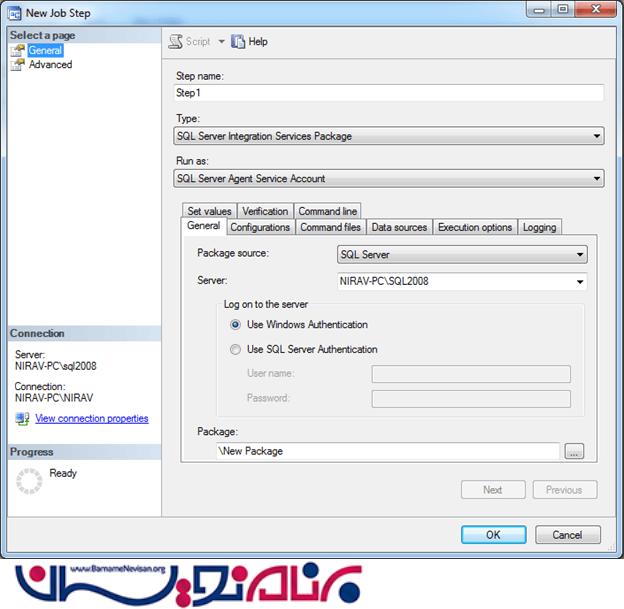
Task: Switch to the Execution options tab
Action: pos(475,227)
